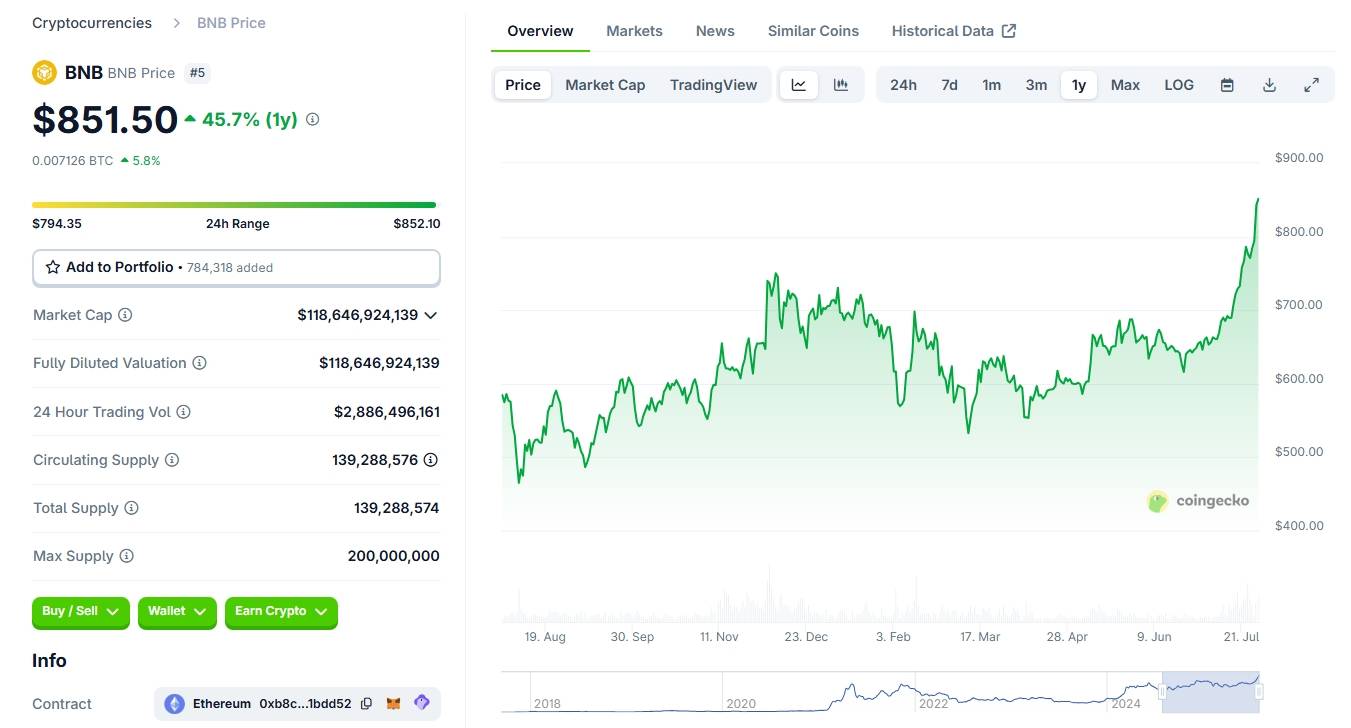Click the 24h Range price bar
1351x728 pixels.
[234, 205]
